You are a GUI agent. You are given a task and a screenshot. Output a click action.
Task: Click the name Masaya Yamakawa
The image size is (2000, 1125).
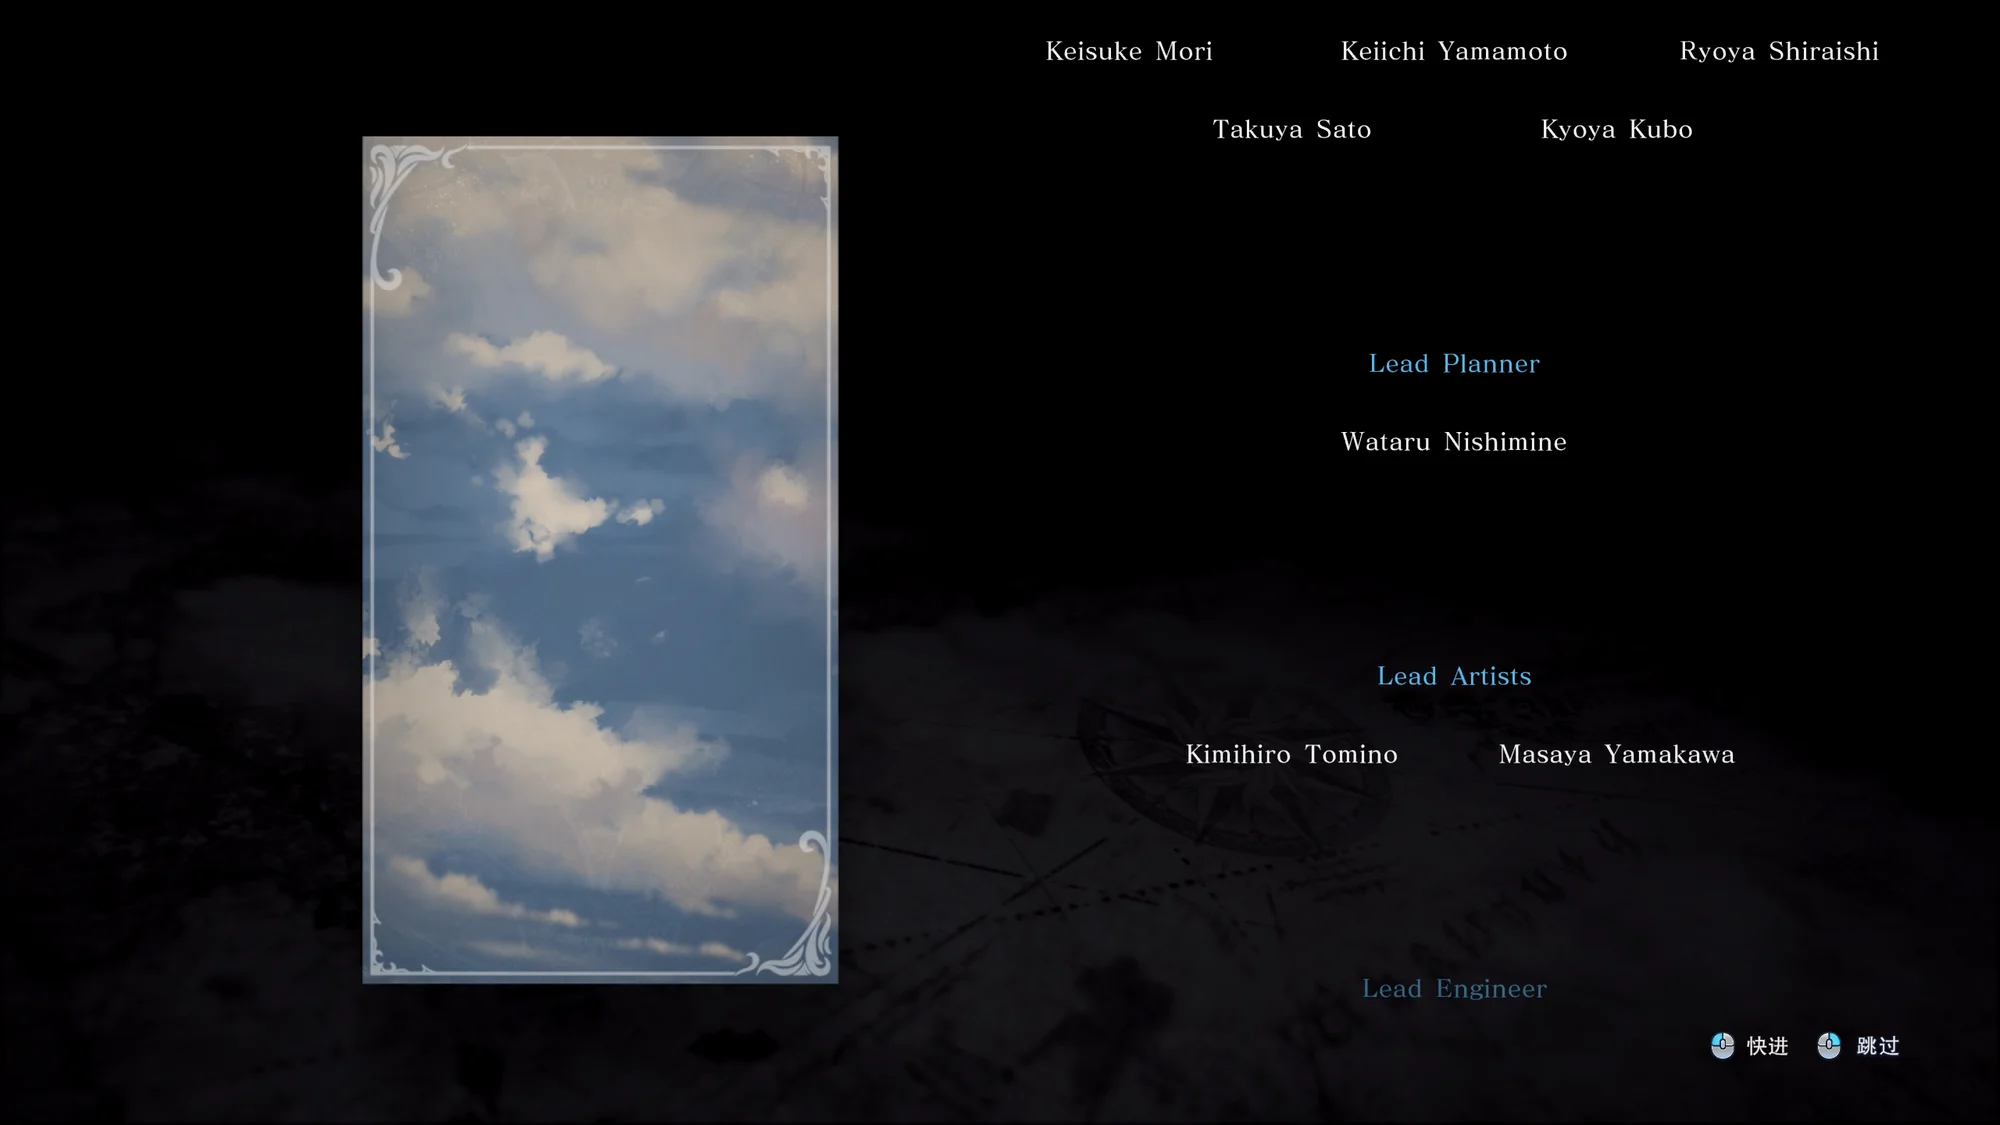point(1616,754)
